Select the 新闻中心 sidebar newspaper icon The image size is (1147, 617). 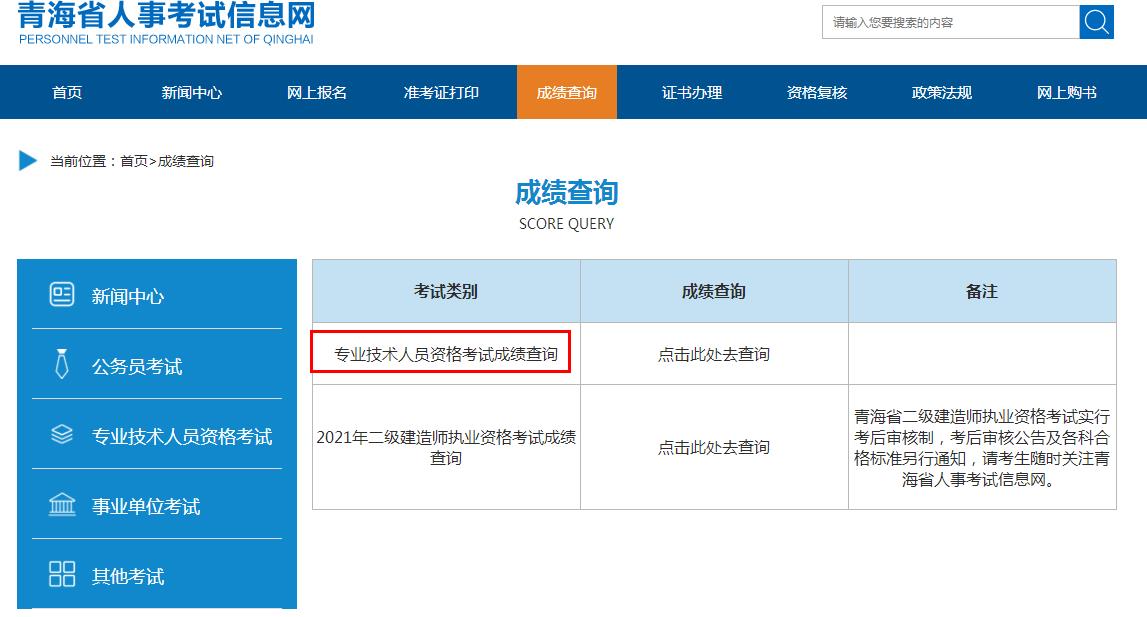pyautogui.click(x=62, y=295)
